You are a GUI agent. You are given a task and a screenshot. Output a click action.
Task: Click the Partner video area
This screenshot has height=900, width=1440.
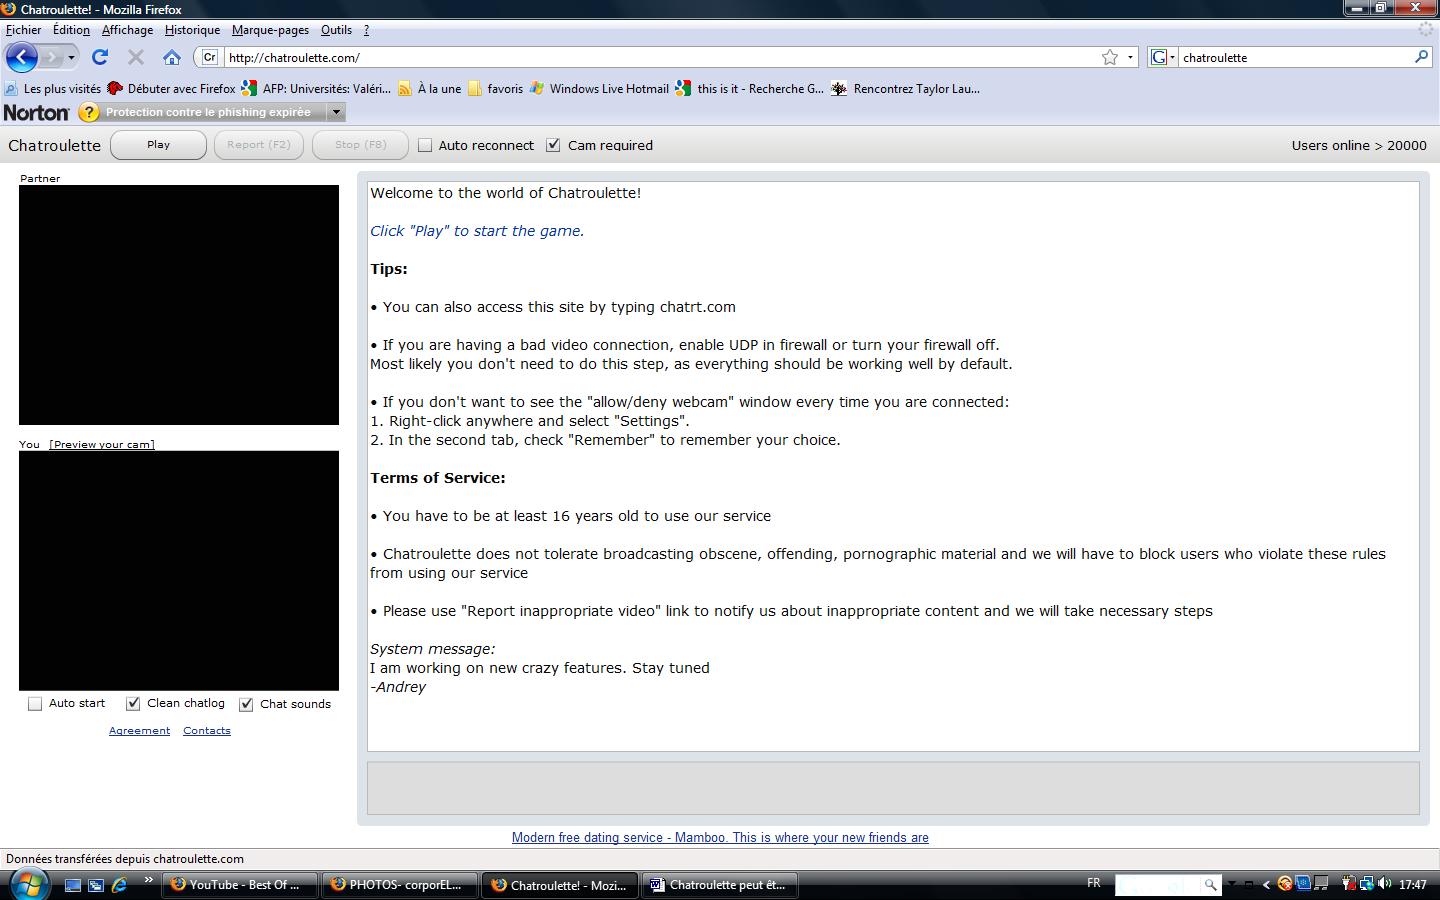tap(179, 305)
